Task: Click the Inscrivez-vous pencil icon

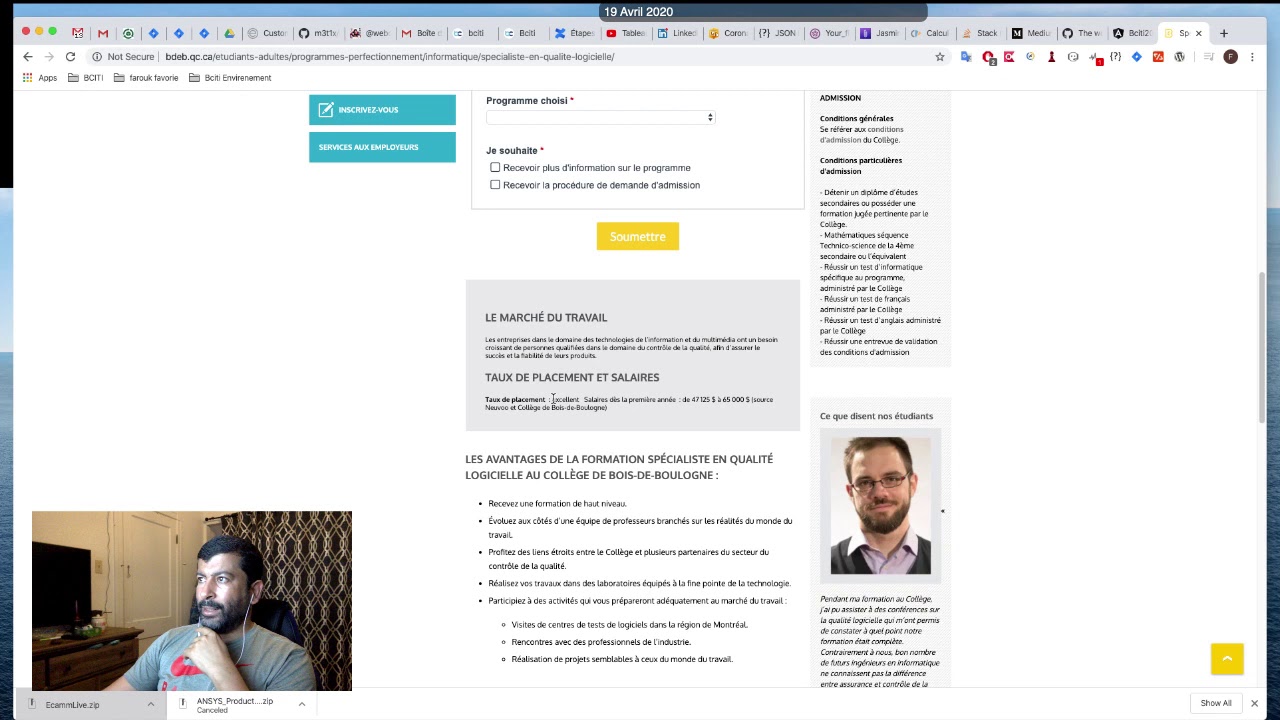Action: point(326,110)
